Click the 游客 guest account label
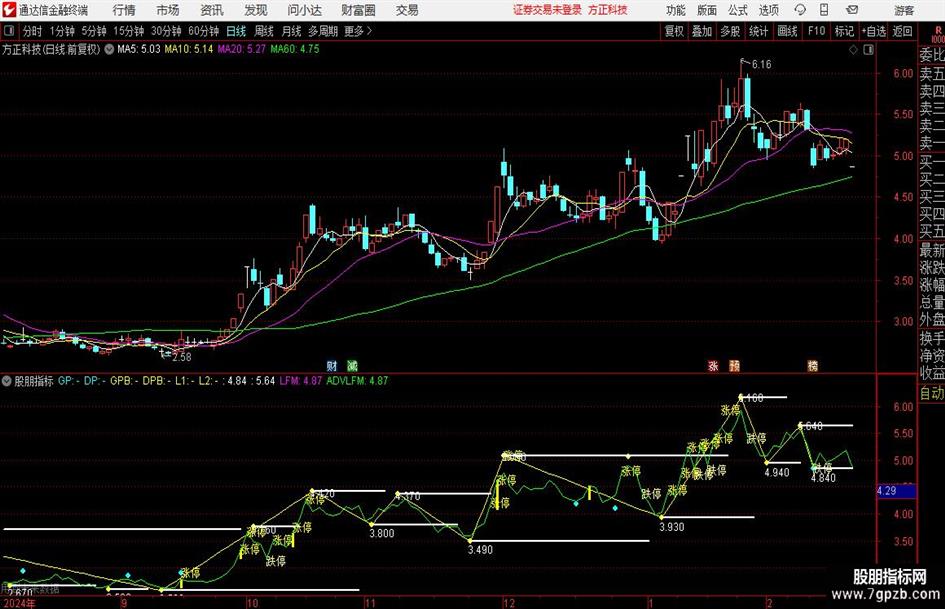The height and width of the screenshot is (609, 945). pos(904,10)
